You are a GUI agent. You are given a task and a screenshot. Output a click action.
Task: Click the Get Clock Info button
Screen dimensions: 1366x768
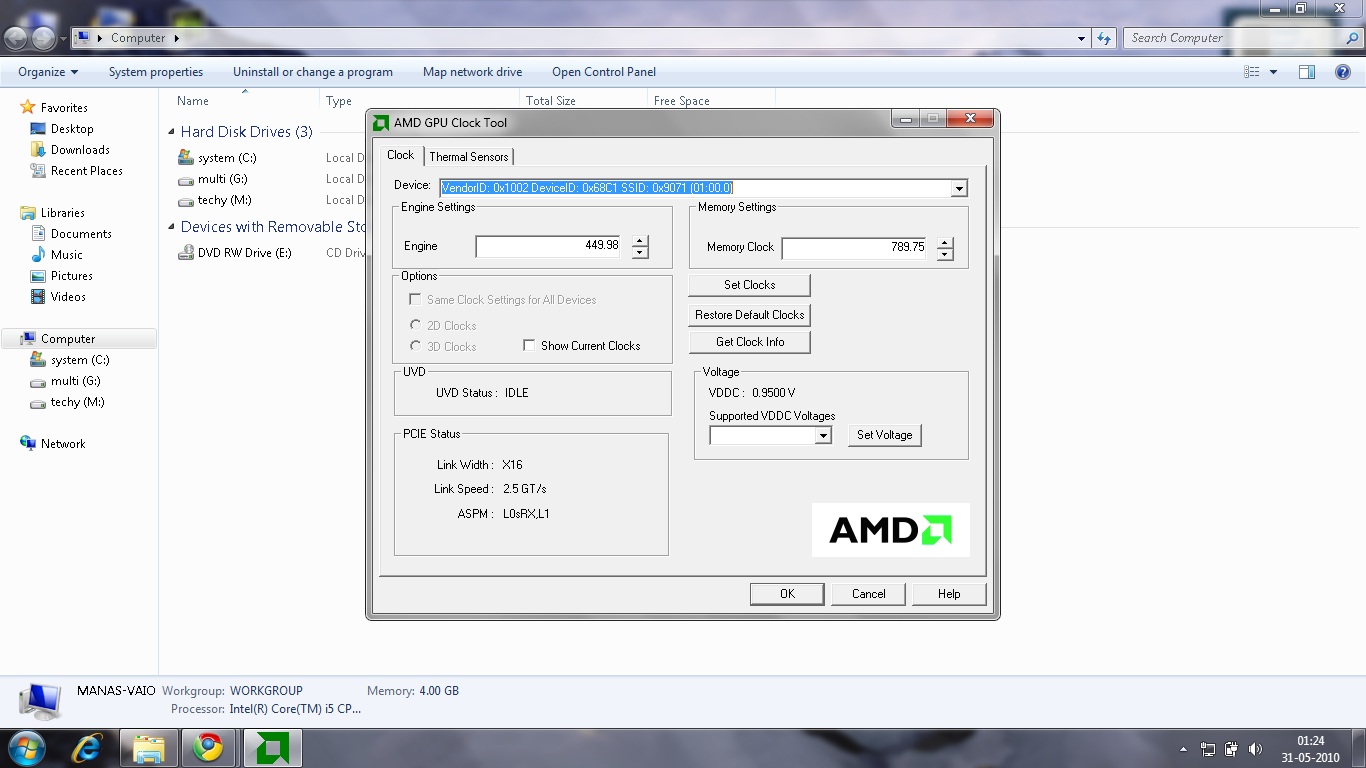[749, 342]
